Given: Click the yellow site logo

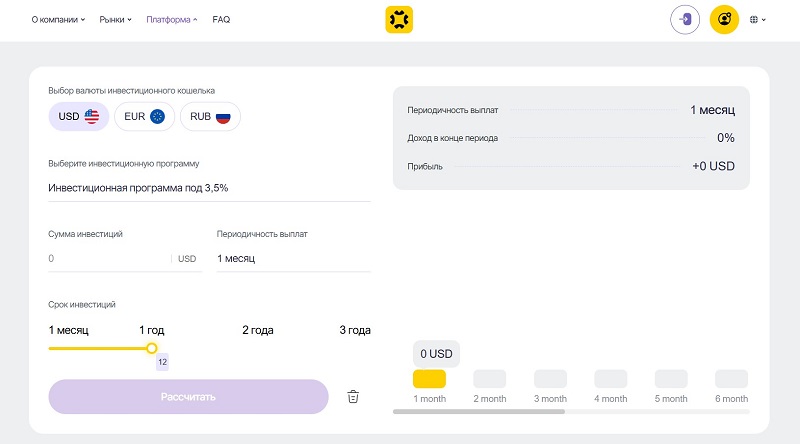Looking at the screenshot, I should tap(399, 19).
